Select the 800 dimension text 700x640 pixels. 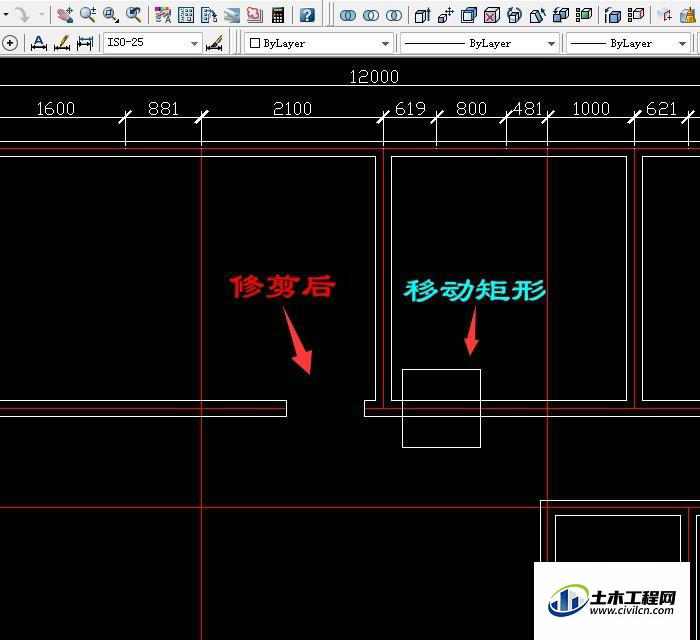coord(471,109)
